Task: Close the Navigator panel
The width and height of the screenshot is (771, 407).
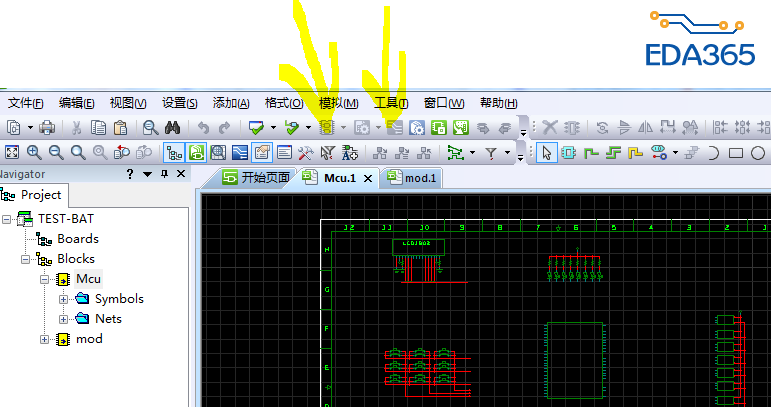Action: 181,174
